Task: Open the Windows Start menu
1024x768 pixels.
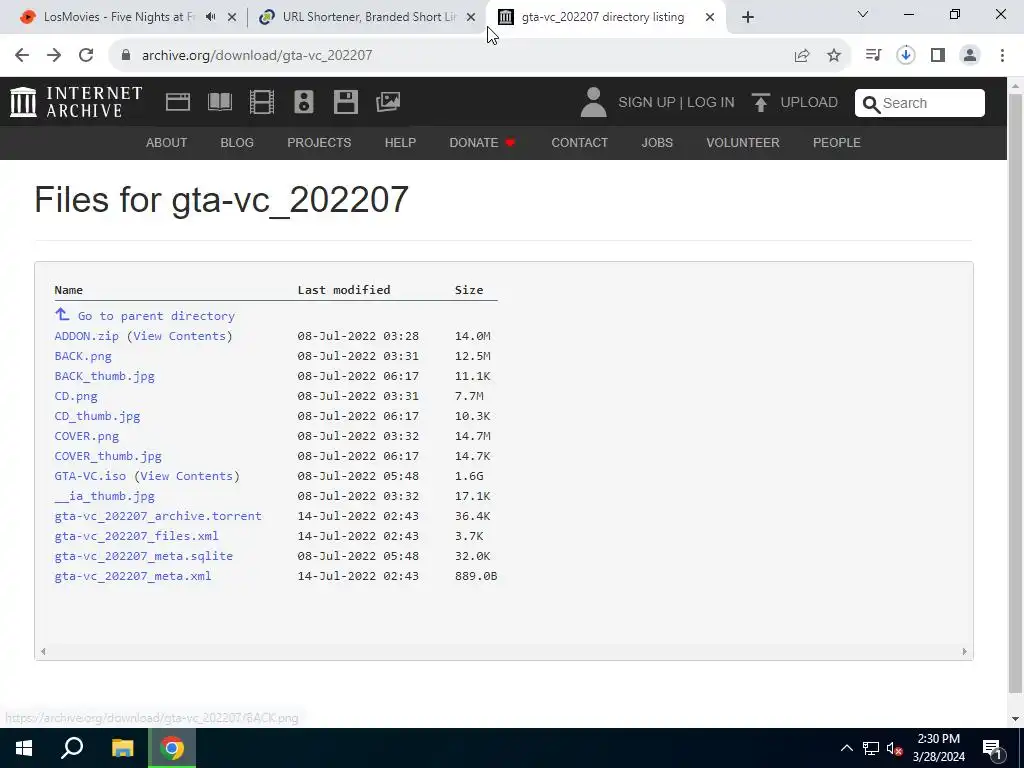Action: click(24, 748)
